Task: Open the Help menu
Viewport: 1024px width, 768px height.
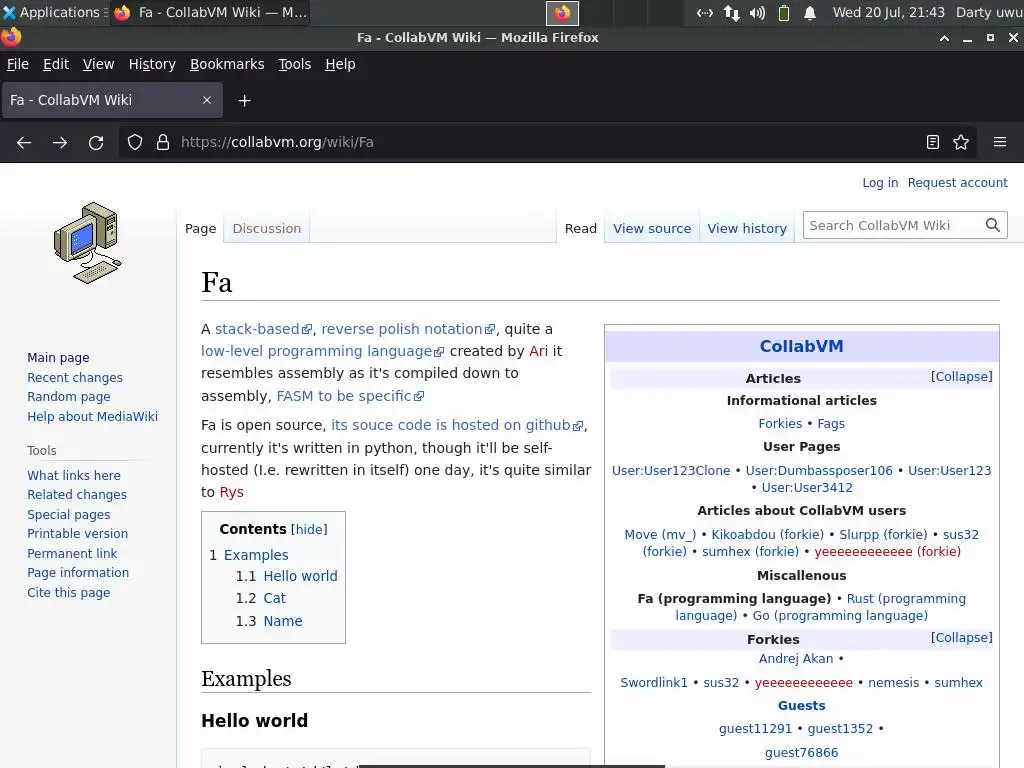Action: (x=340, y=64)
